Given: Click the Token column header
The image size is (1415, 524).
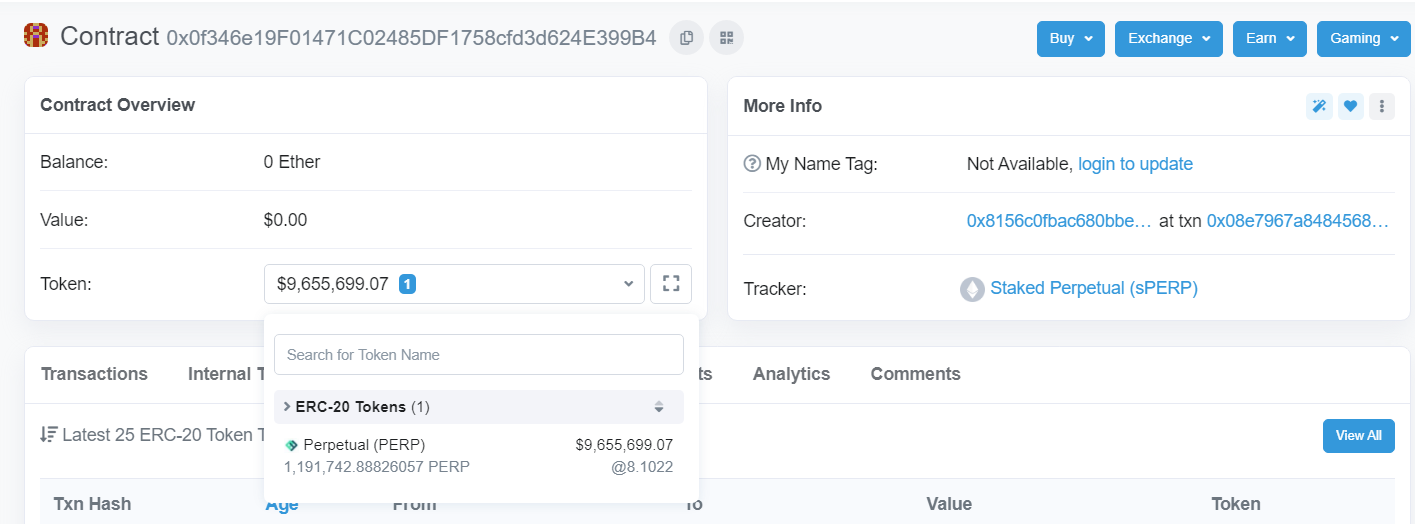Looking at the screenshot, I should click(x=1236, y=504).
